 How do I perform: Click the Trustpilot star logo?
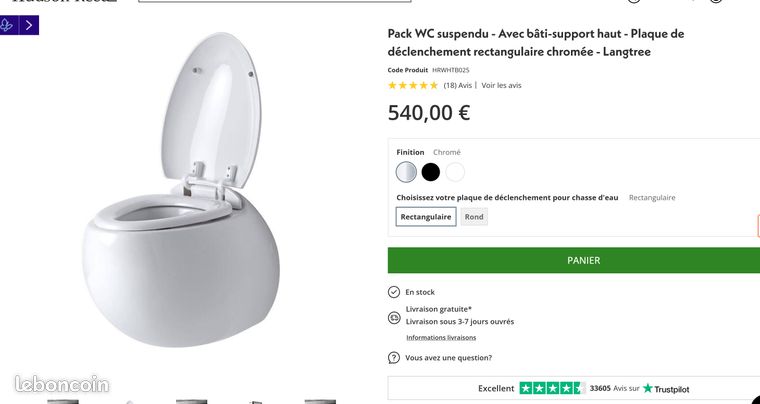[648, 388]
